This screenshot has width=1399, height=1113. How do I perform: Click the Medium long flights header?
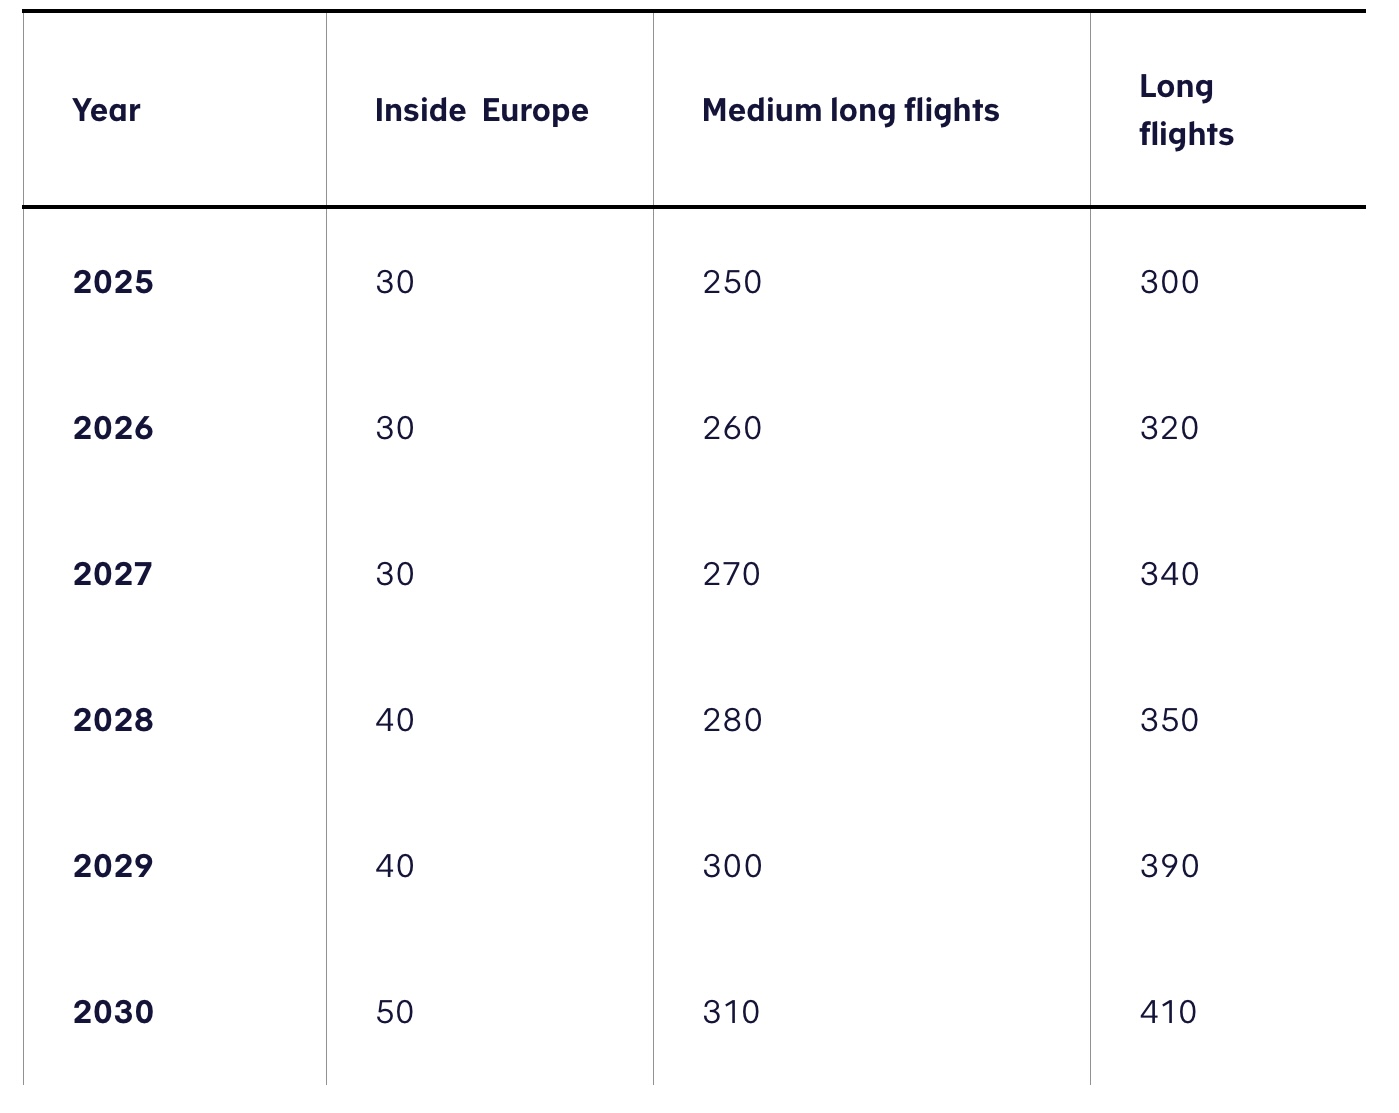click(x=850, y=110)
